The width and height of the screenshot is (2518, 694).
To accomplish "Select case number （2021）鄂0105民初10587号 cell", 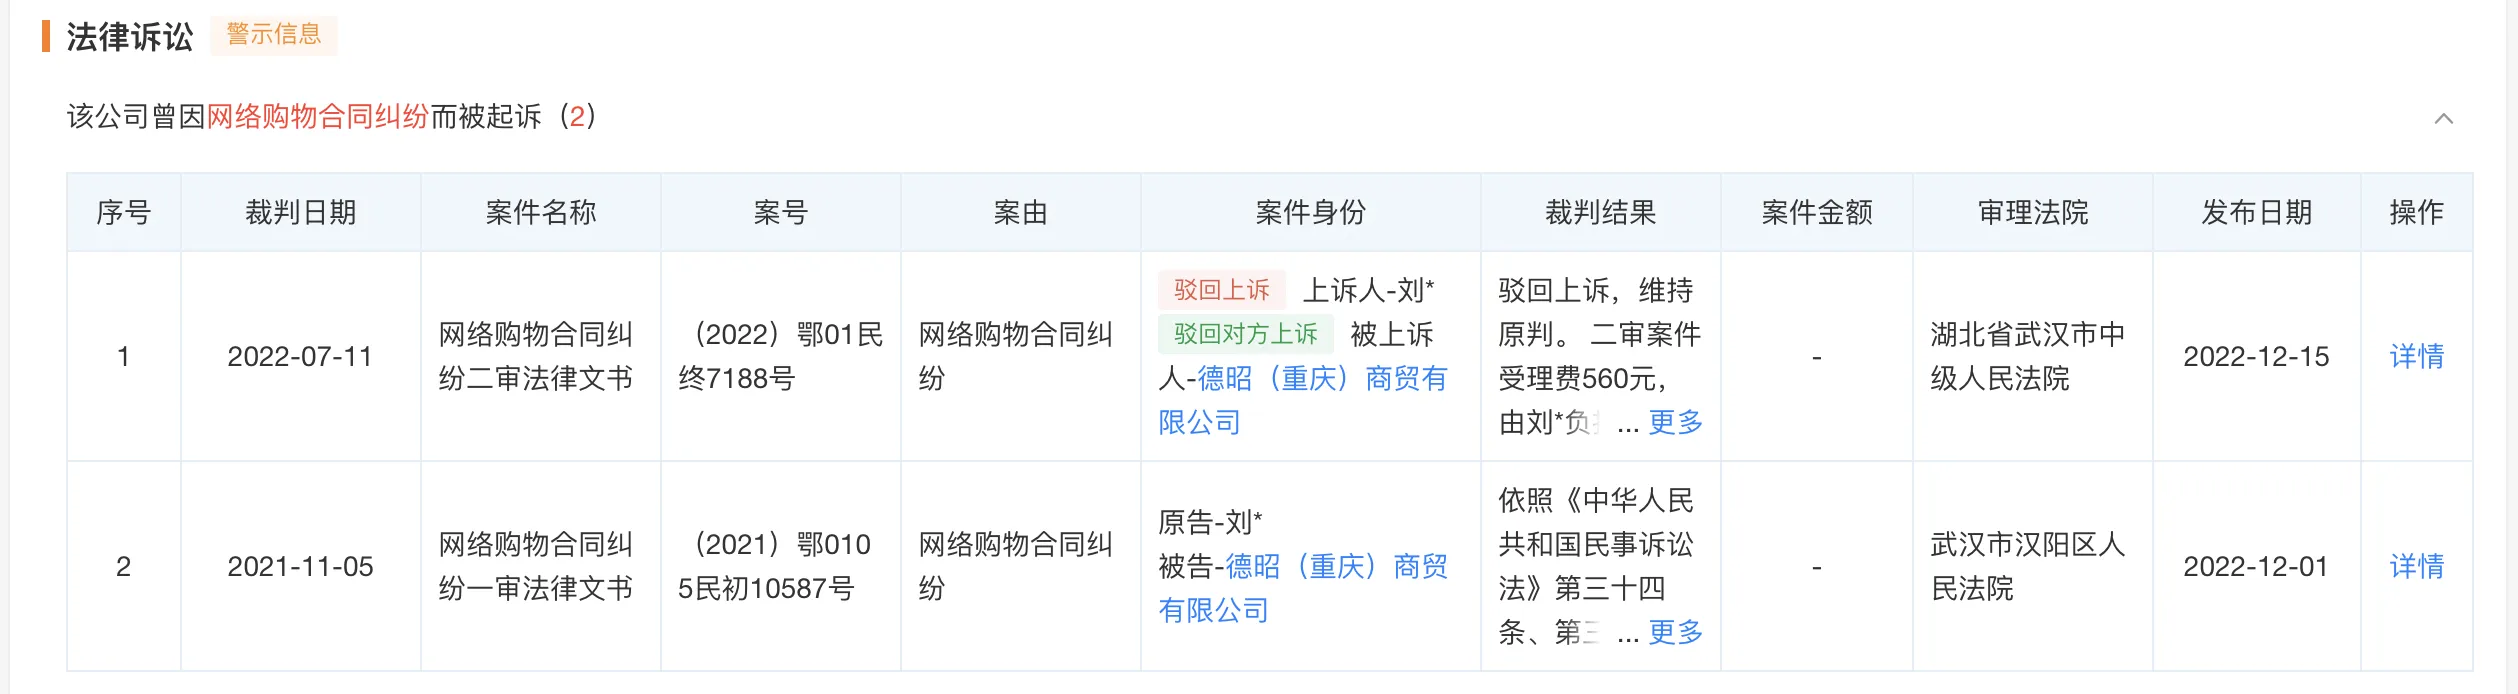I will pos(781,566).
